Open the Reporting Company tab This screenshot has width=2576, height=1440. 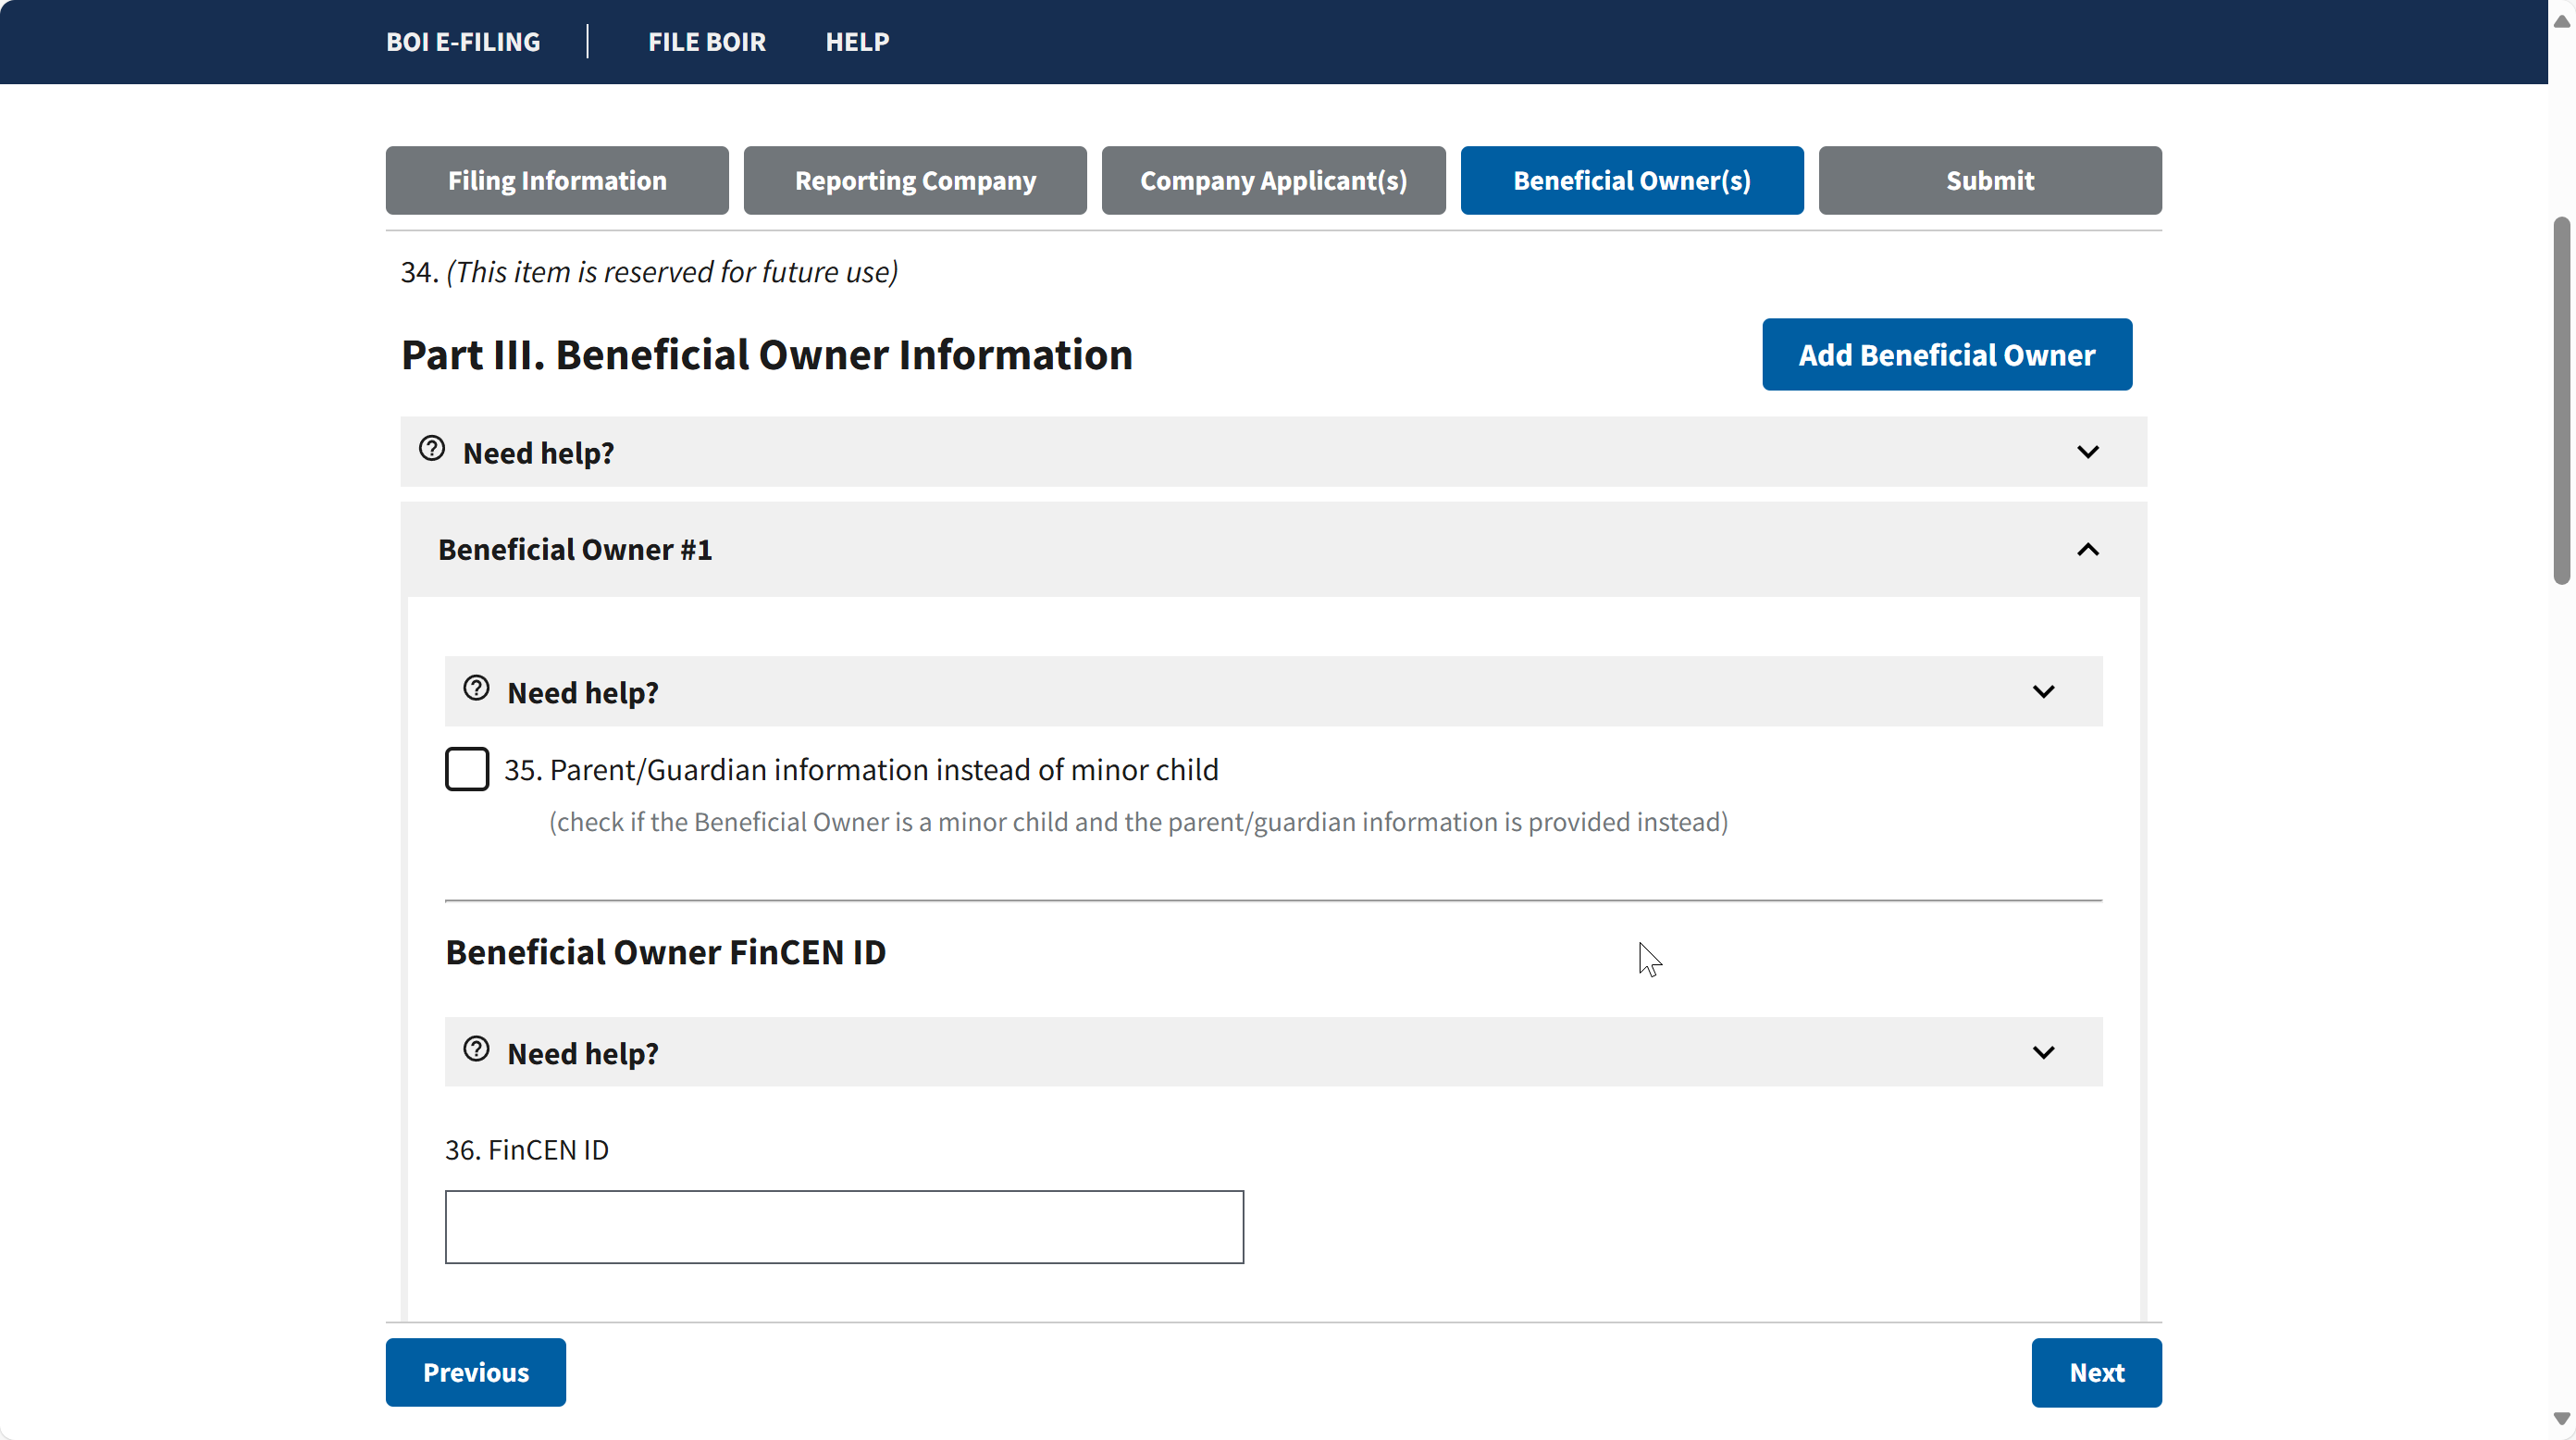(915, 181)
